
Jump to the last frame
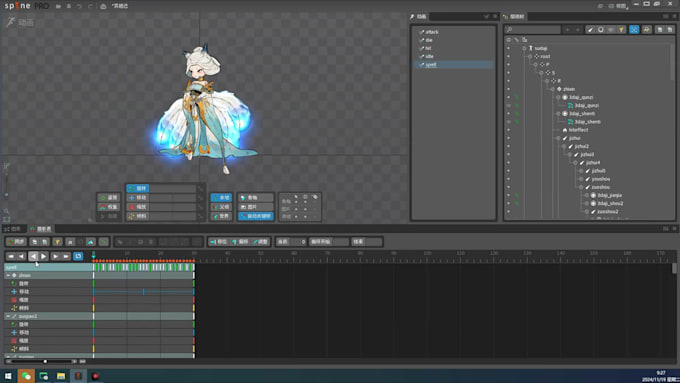[x=66, y=256]
